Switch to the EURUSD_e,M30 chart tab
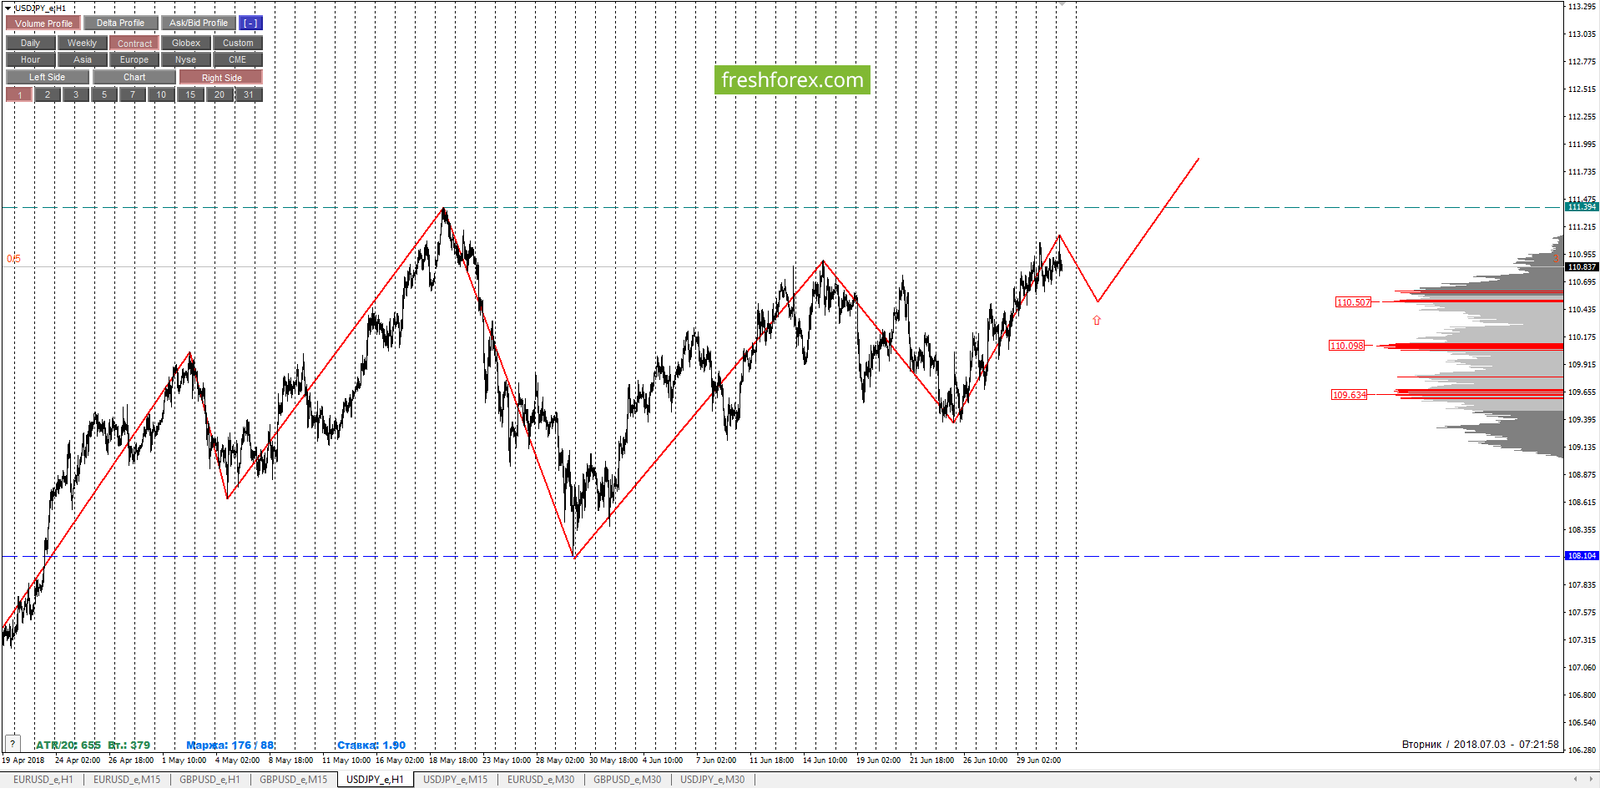 pyautogui.click(x=541, y=780)
